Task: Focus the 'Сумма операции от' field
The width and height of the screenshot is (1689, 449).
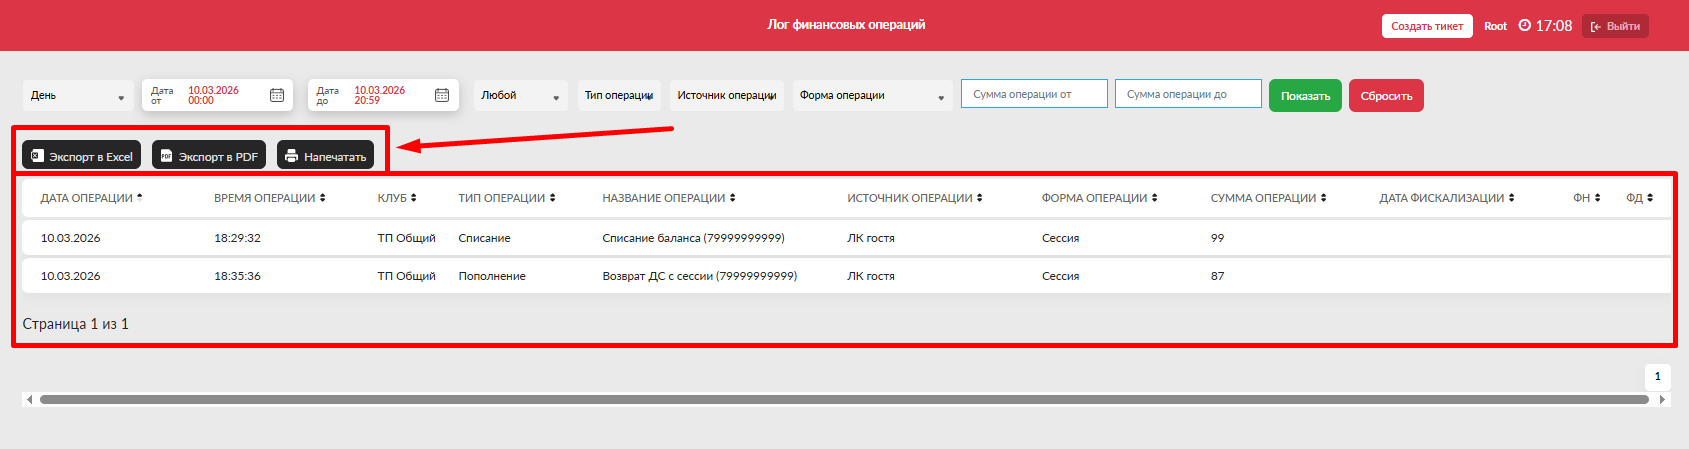Action: [1034, 94]
